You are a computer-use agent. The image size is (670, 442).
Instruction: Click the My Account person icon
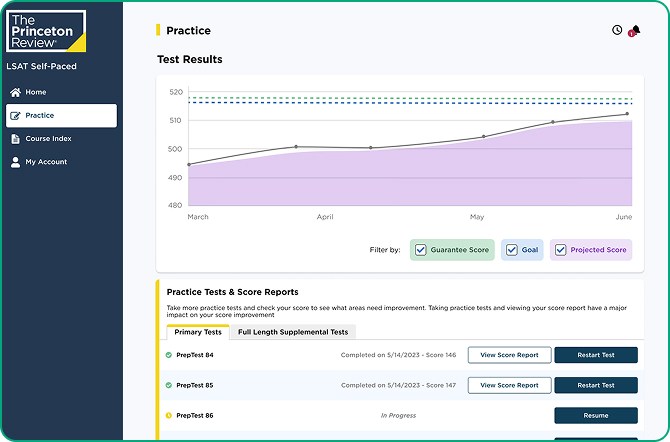click(x=15, y=162)
